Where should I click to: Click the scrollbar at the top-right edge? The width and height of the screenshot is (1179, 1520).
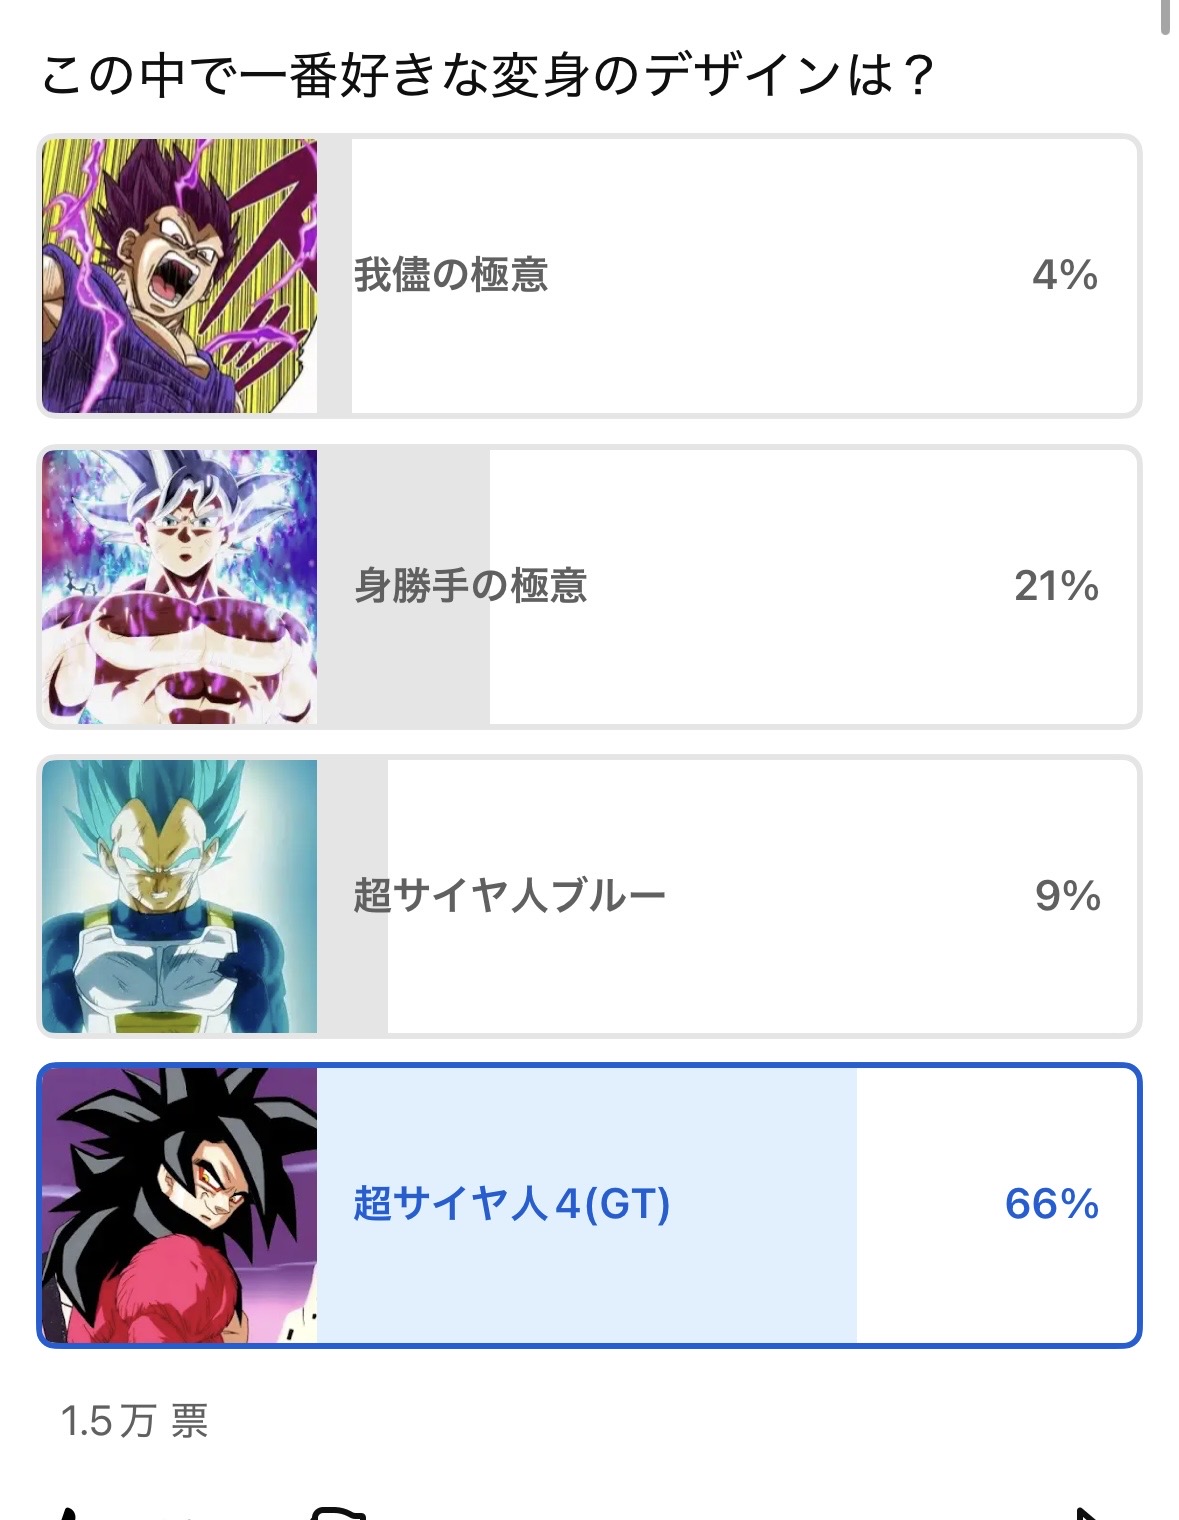coord(1165,18)
